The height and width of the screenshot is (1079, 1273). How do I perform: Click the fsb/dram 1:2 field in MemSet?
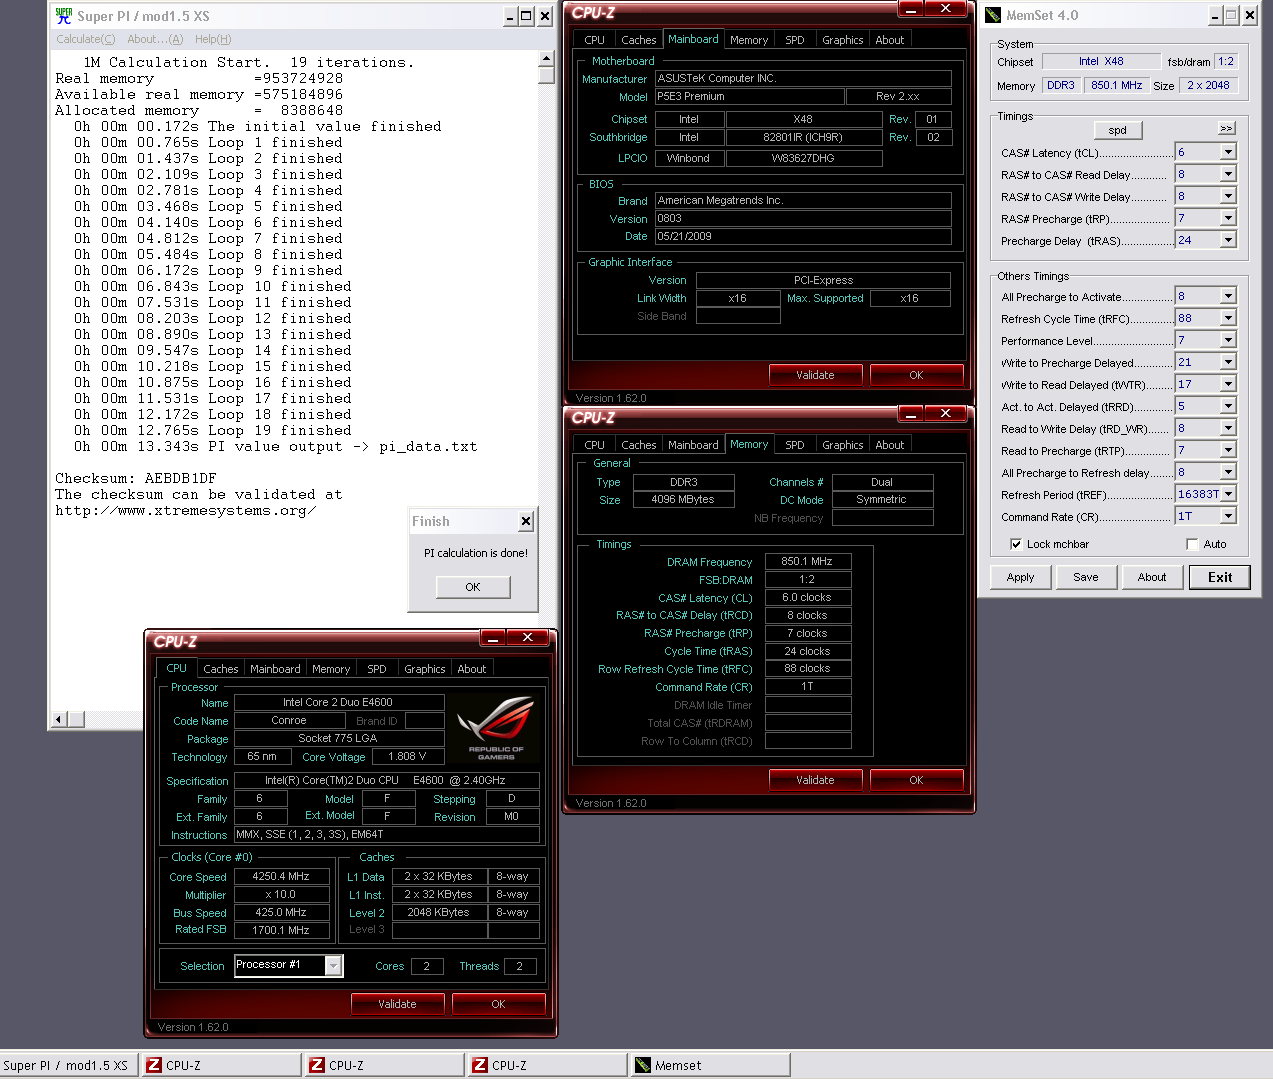coord(1226,61)
